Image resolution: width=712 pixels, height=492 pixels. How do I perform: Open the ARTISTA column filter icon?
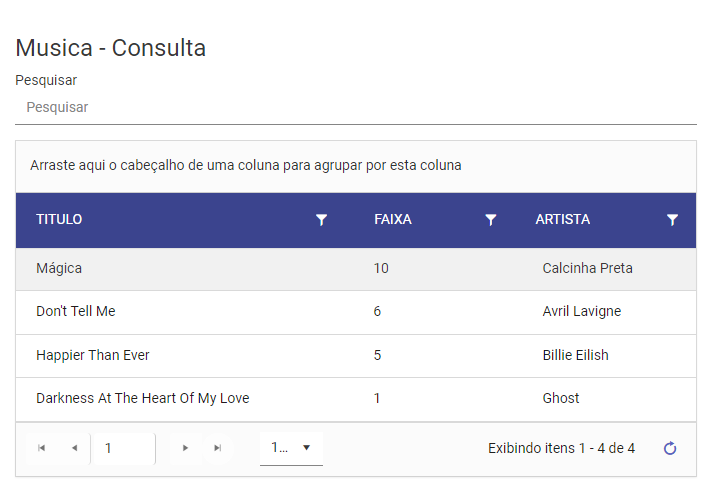click(672, 220)
